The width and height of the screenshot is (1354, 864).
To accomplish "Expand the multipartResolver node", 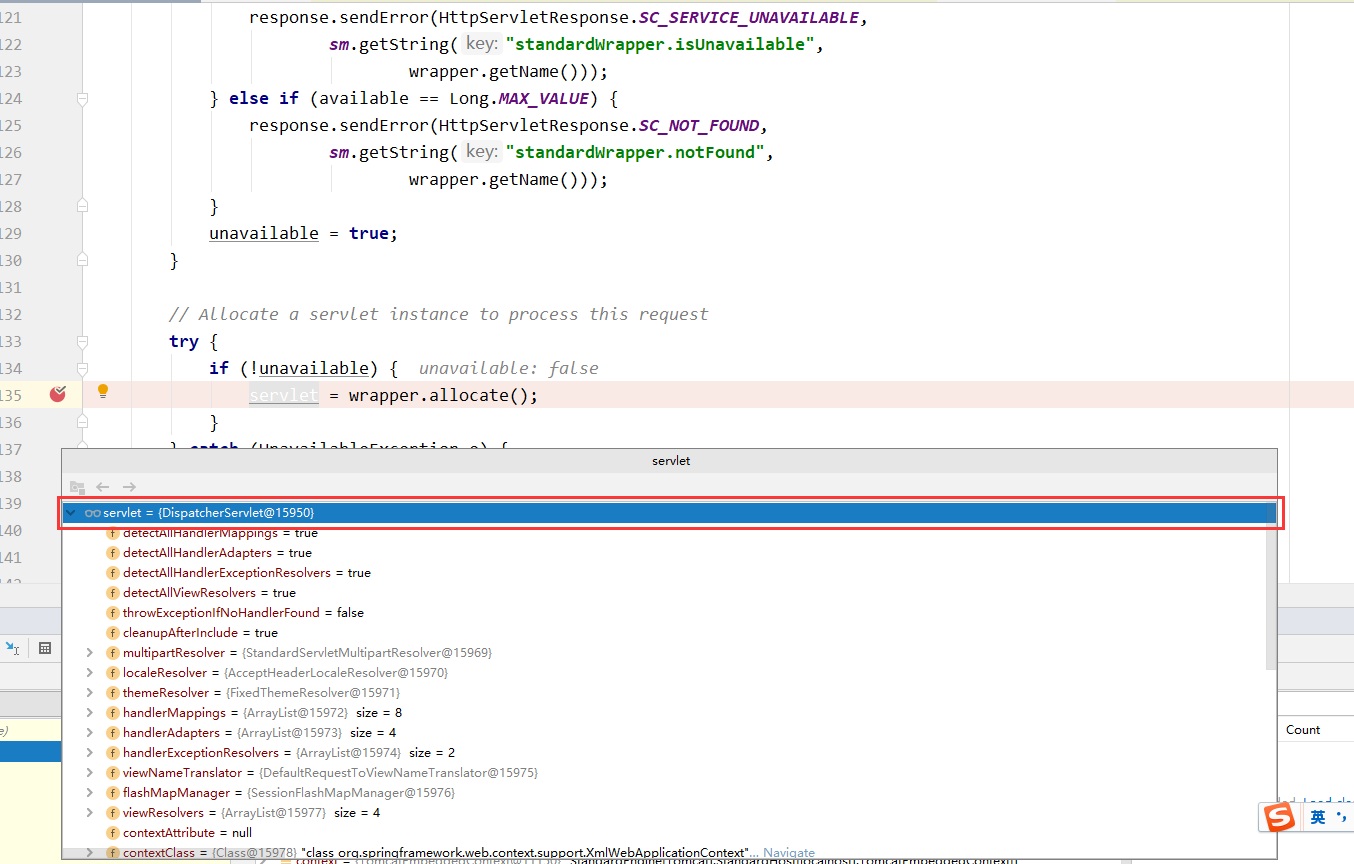I will click(x=89, y=653).
